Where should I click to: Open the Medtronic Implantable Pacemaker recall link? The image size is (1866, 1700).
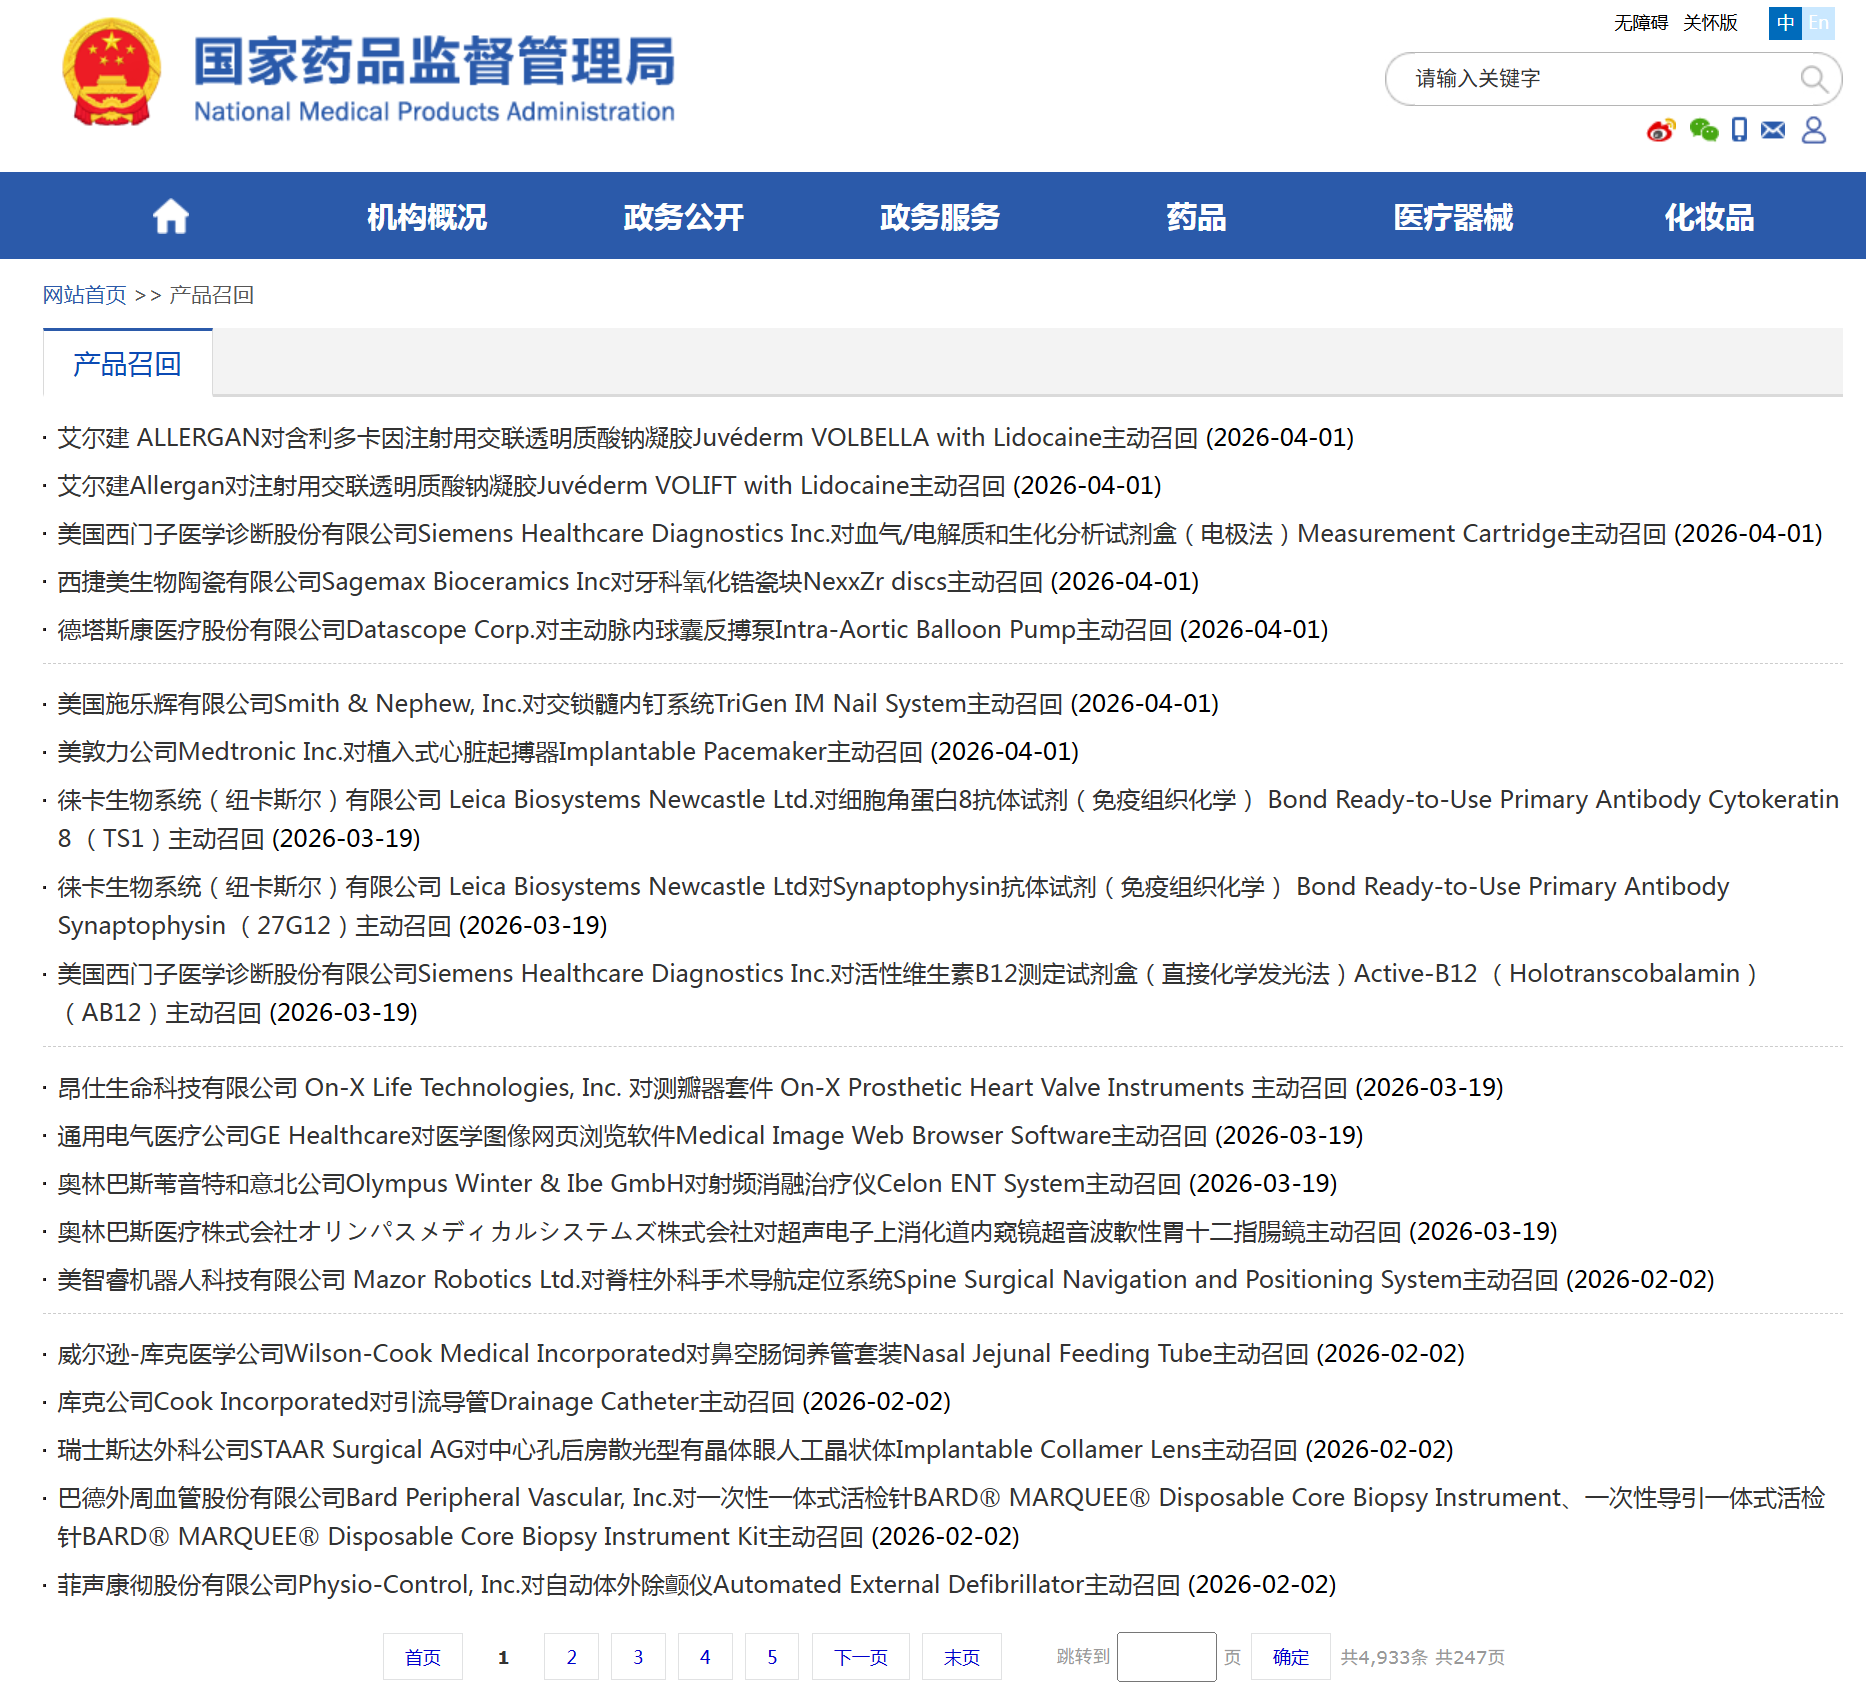click(567, 752)
